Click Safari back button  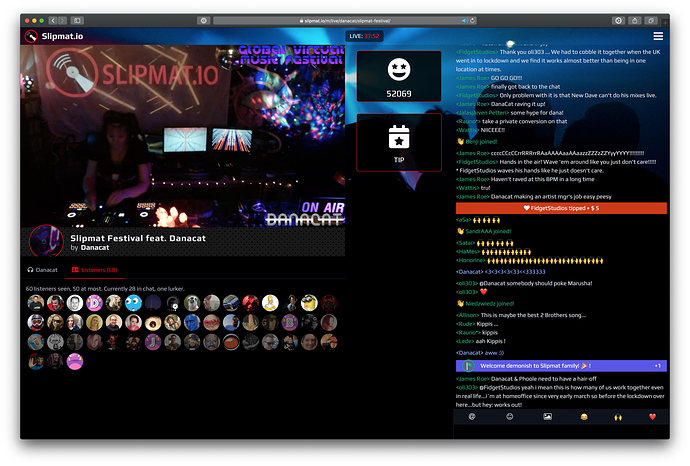pyautogui.click(x=53, y=20)
